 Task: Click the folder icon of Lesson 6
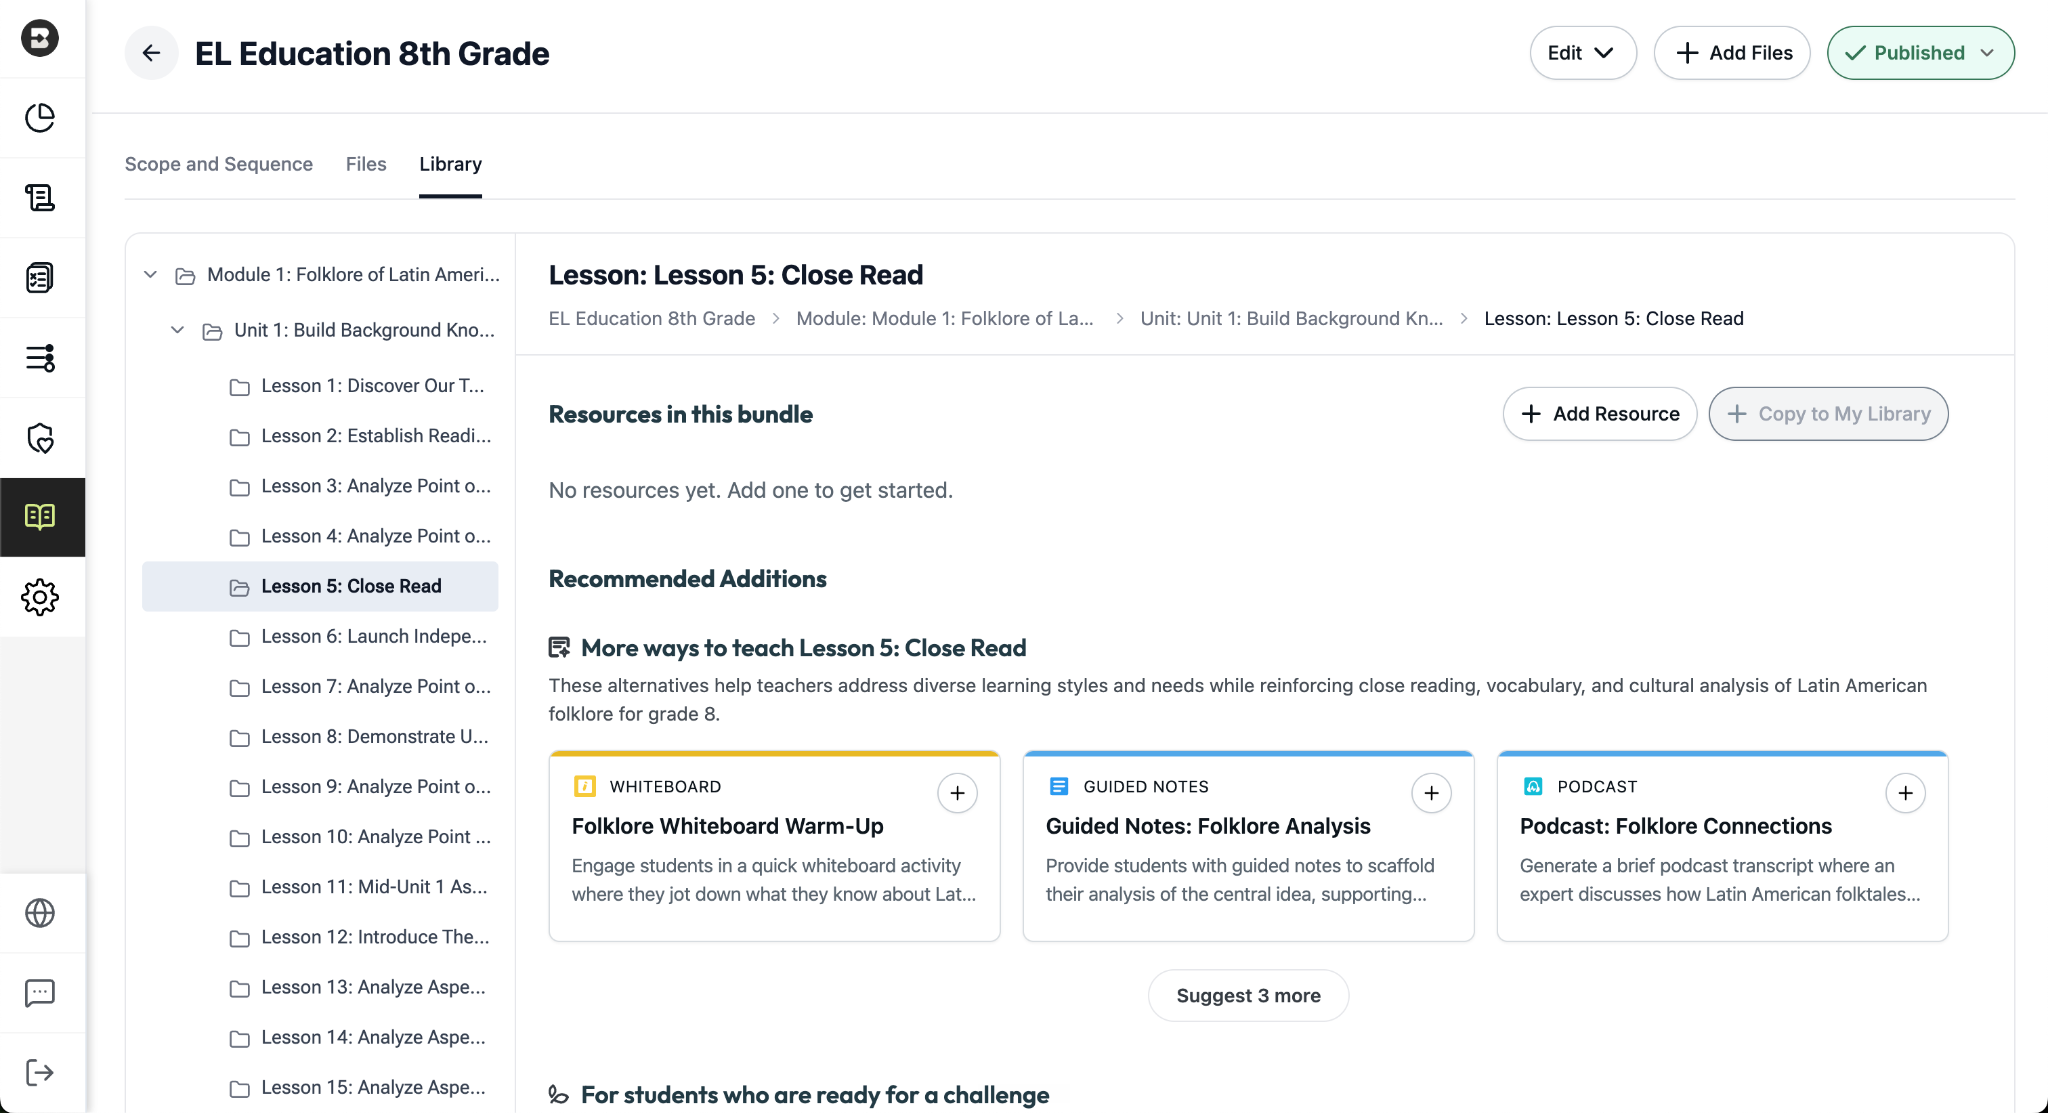pos(240,638)
